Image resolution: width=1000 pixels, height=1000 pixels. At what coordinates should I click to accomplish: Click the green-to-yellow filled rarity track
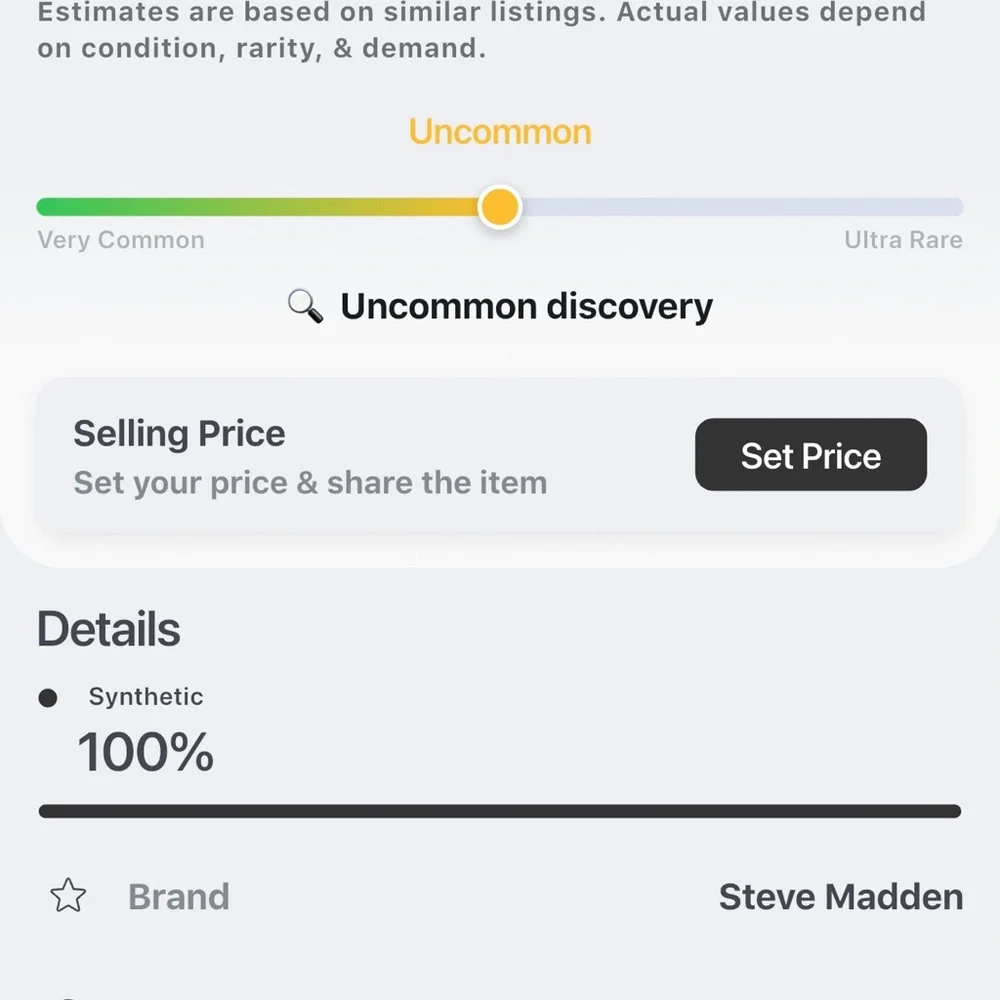pos(258,207)
